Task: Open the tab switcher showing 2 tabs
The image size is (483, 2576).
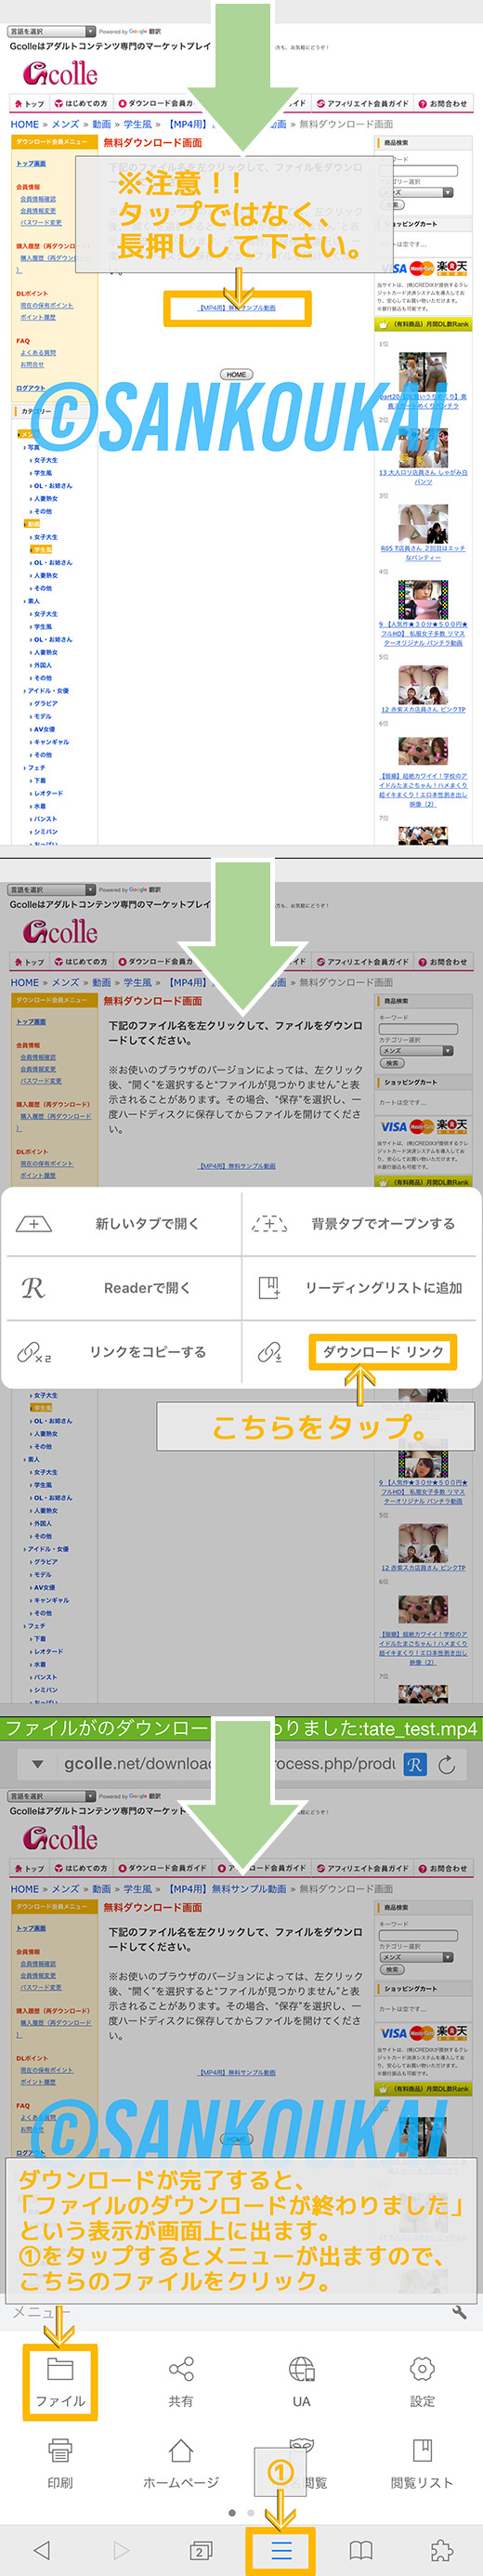Action: point(201,2549)
